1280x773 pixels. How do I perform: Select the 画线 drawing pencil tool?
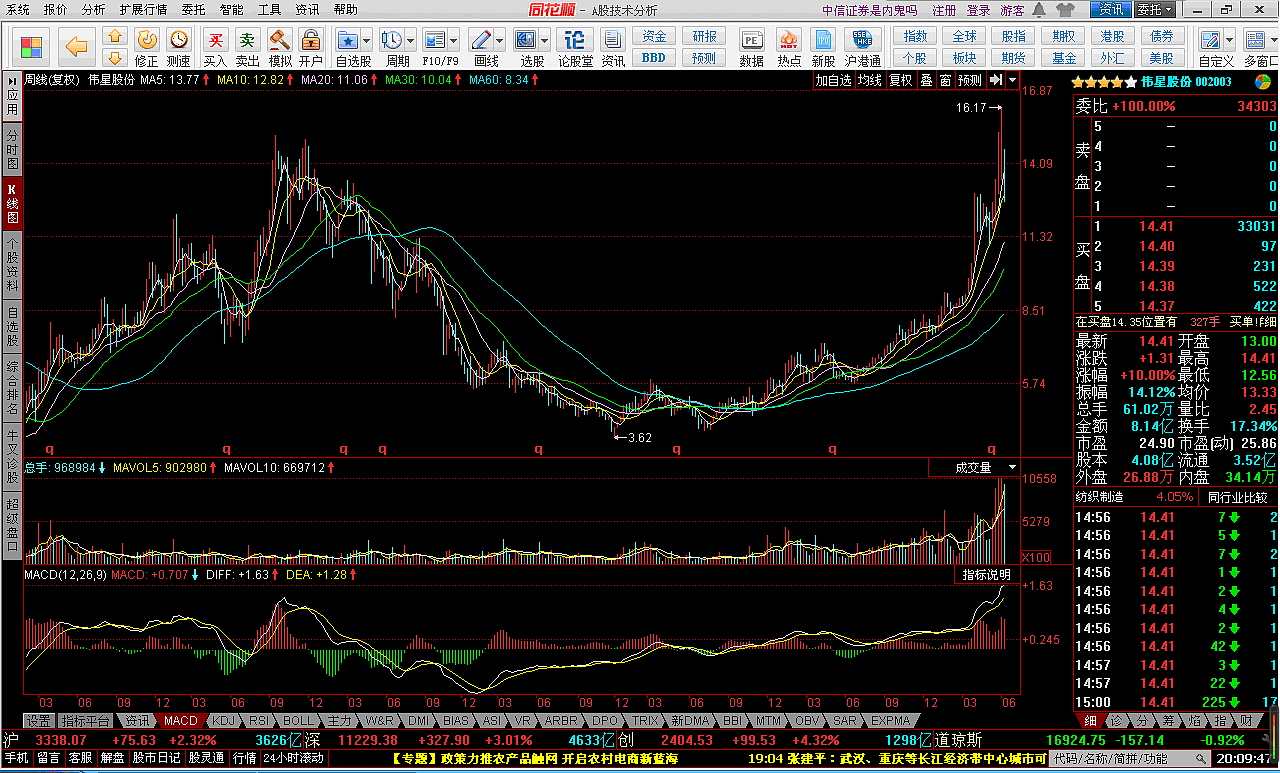pyautogui.click(x=481, y=40)
